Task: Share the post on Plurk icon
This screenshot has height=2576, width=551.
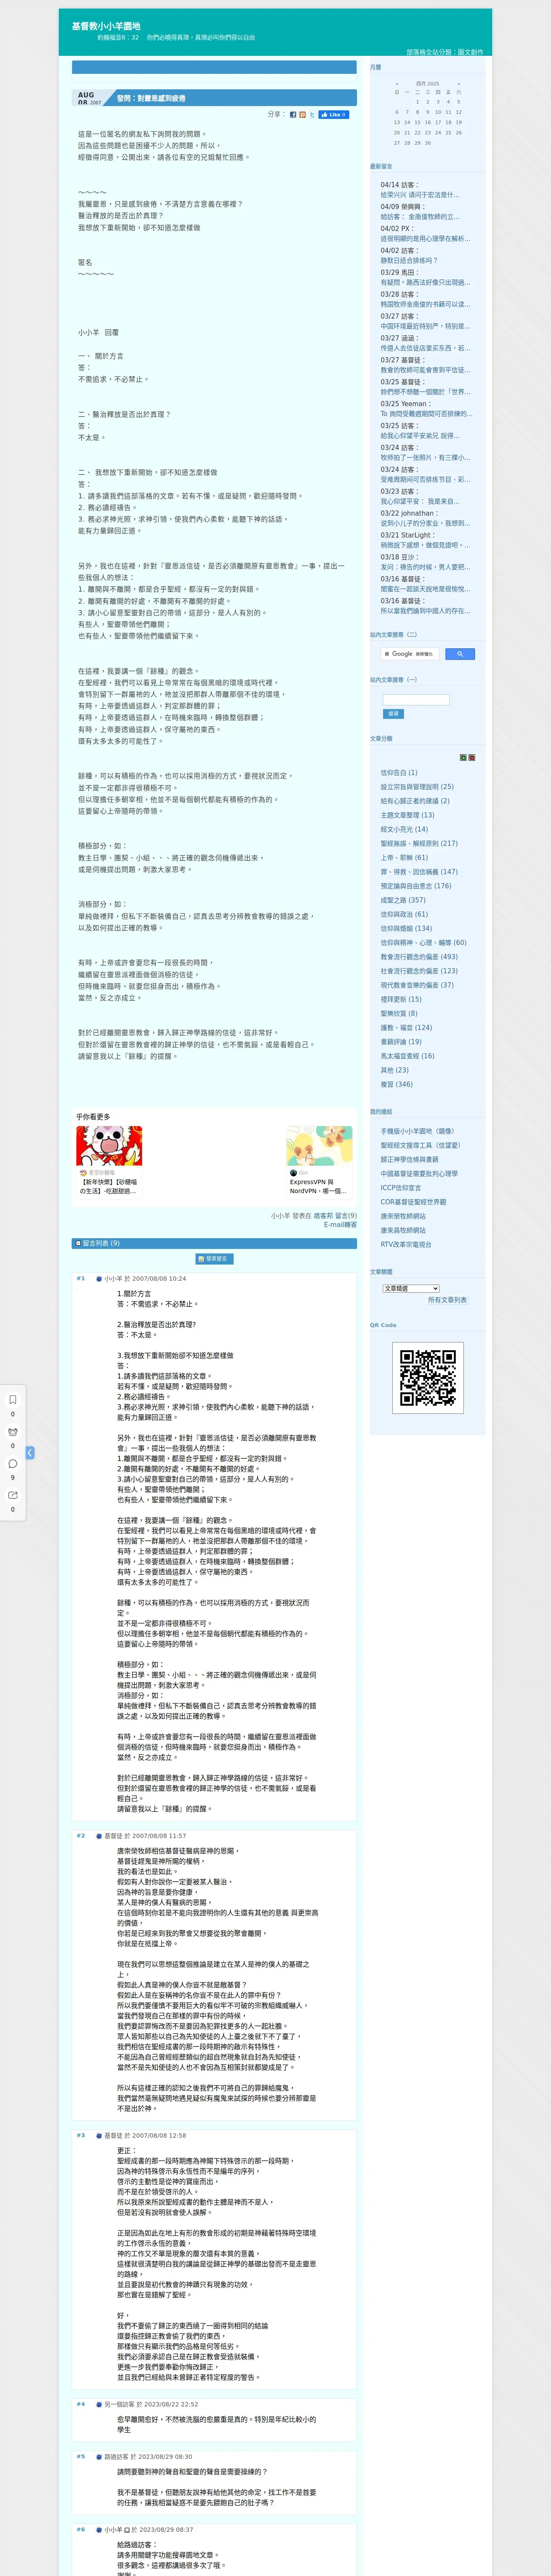Action: 303,115
